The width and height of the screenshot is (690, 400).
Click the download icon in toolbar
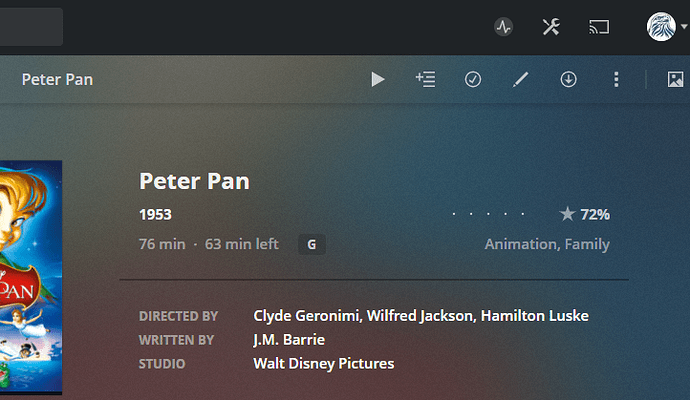pos(568,79)
